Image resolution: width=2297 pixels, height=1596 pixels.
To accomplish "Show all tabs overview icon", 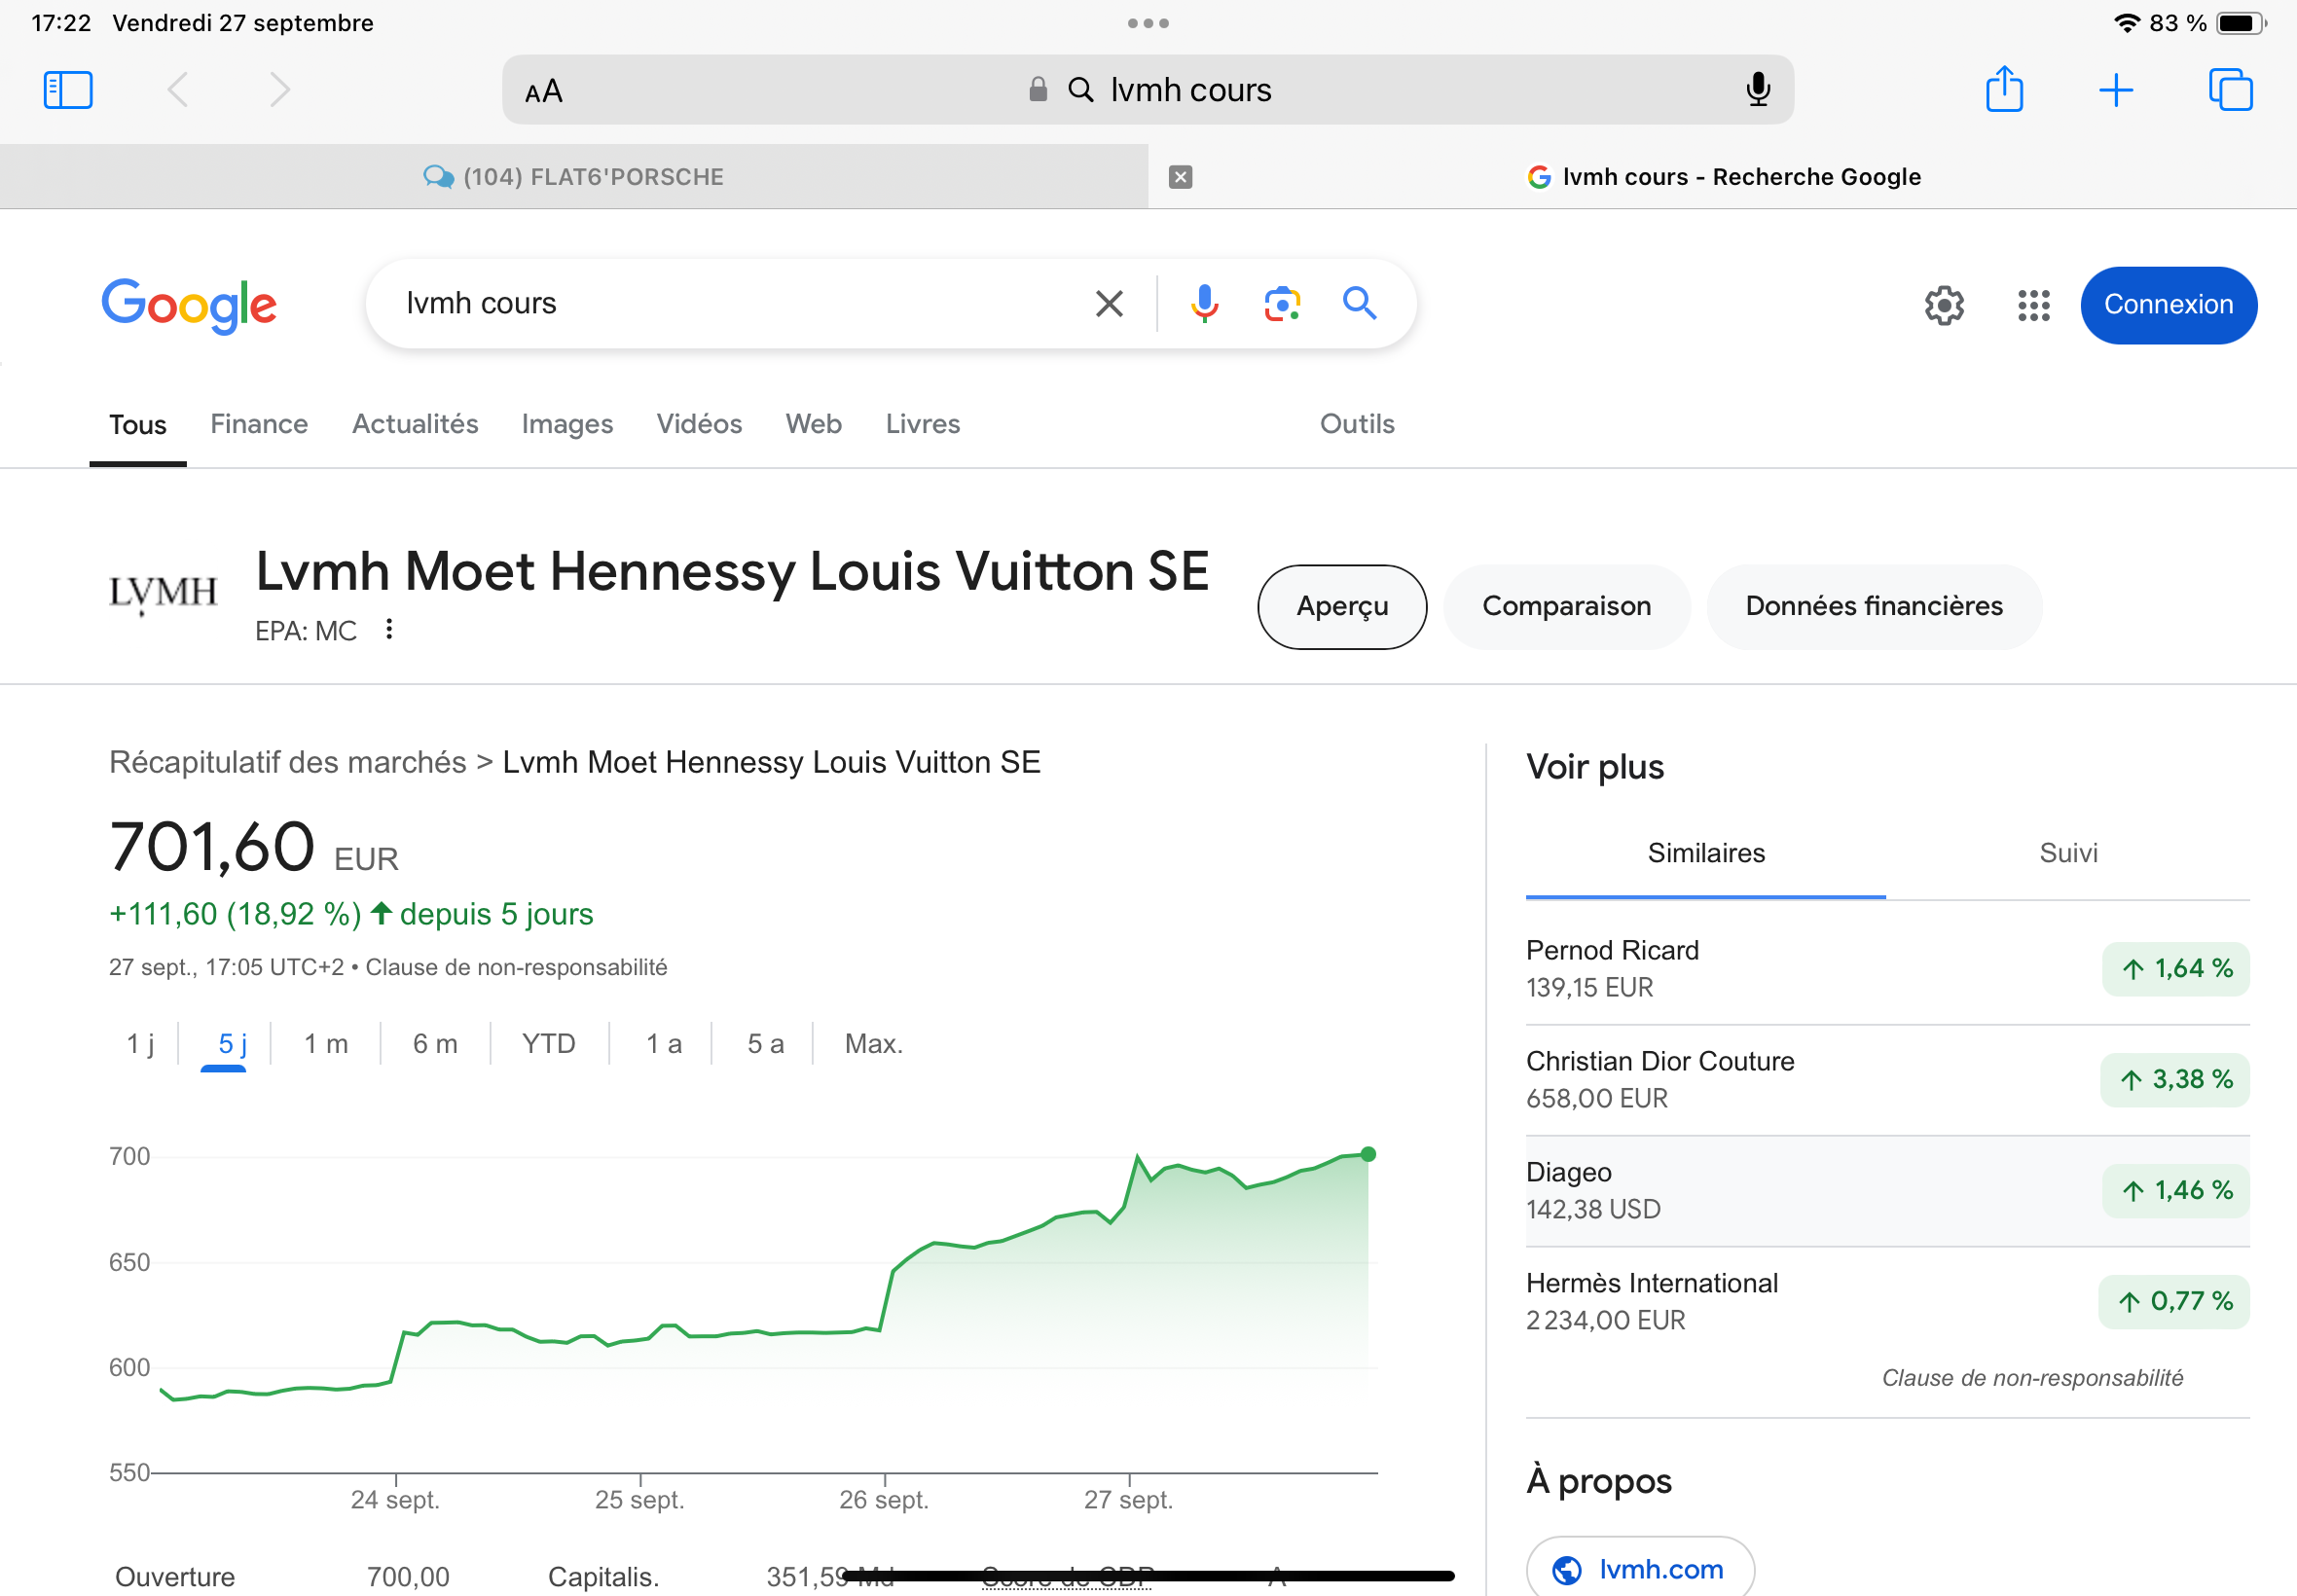I will (2230, 90).
